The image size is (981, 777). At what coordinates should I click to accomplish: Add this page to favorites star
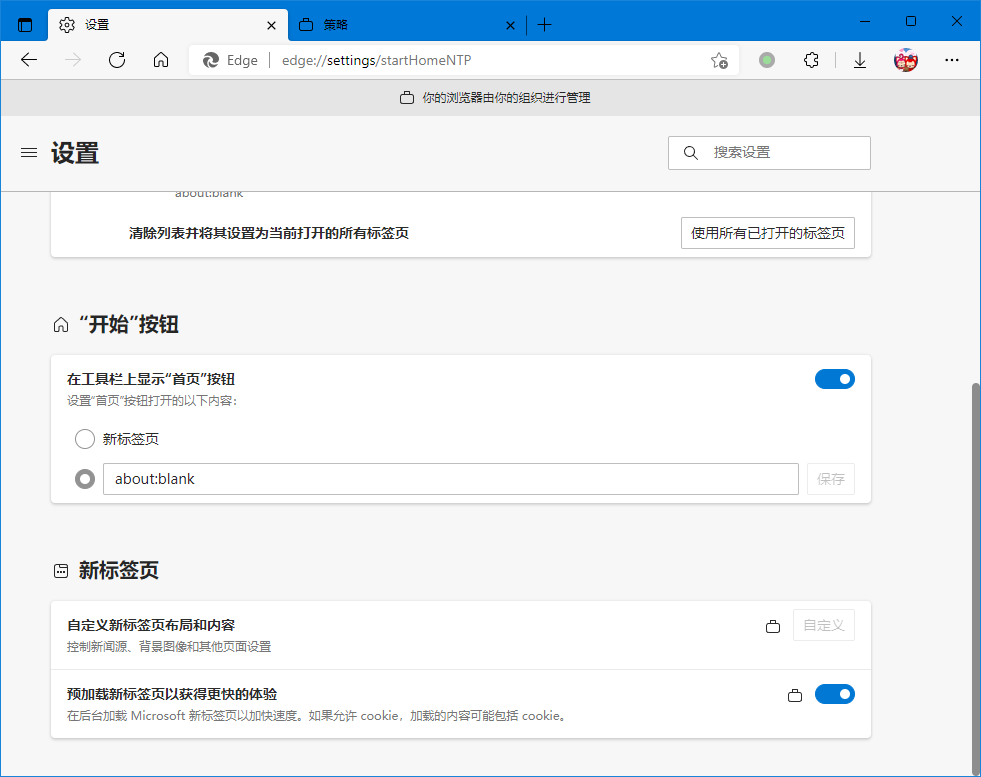pyautogui.click(x=719, y=60)
